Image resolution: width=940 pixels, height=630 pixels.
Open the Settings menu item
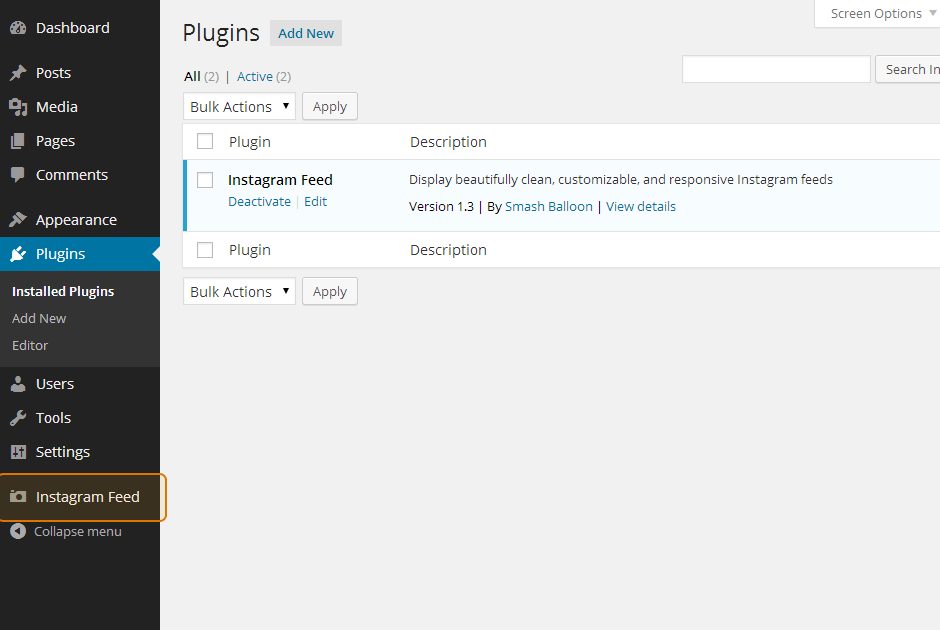tap(63, 452)
